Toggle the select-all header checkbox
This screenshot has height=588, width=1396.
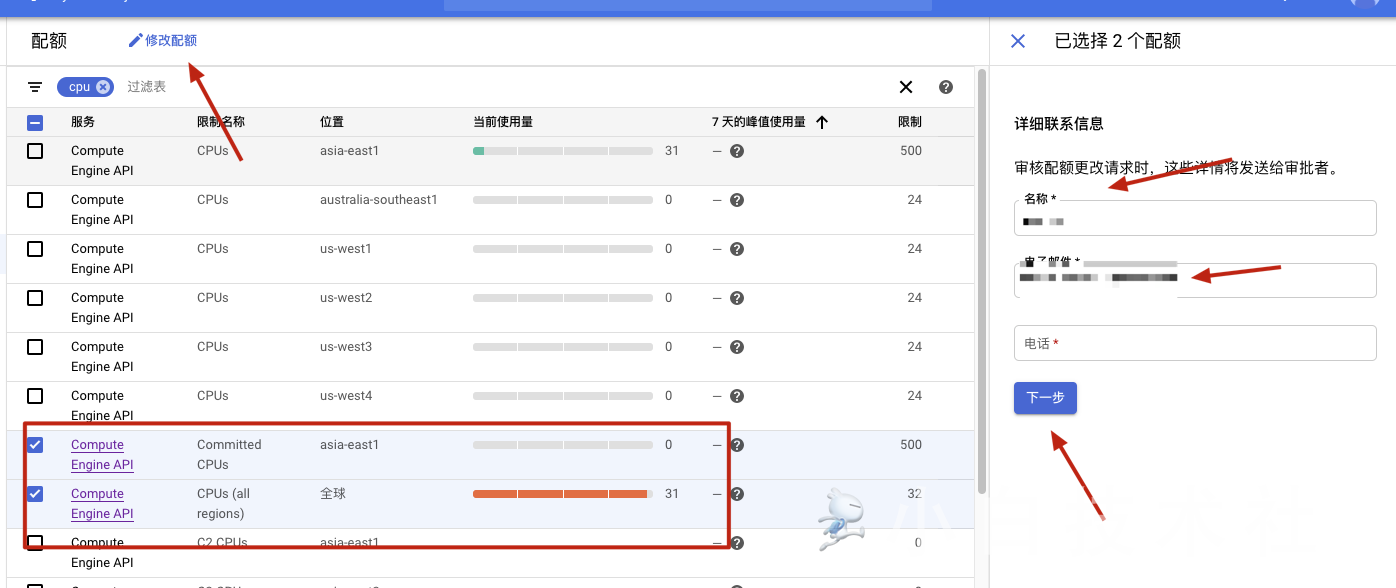pyautogui.click(x=35, y=123)
